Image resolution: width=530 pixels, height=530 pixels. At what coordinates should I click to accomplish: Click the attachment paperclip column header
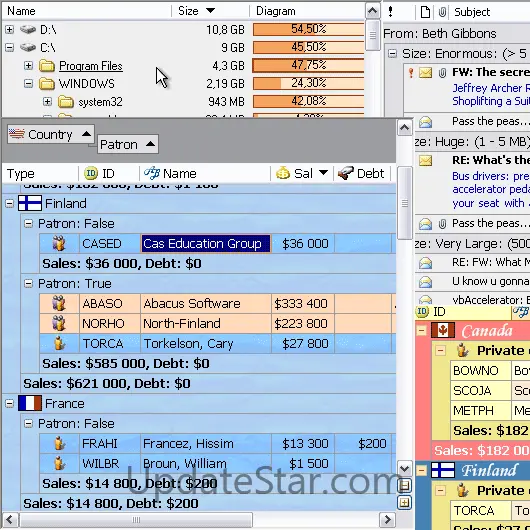coord(442,12)
